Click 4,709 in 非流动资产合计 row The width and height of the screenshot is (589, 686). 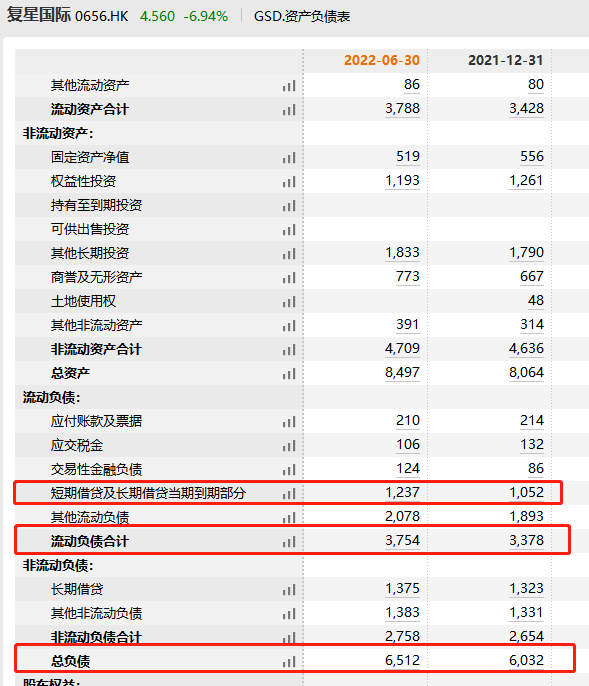point(402,349)
